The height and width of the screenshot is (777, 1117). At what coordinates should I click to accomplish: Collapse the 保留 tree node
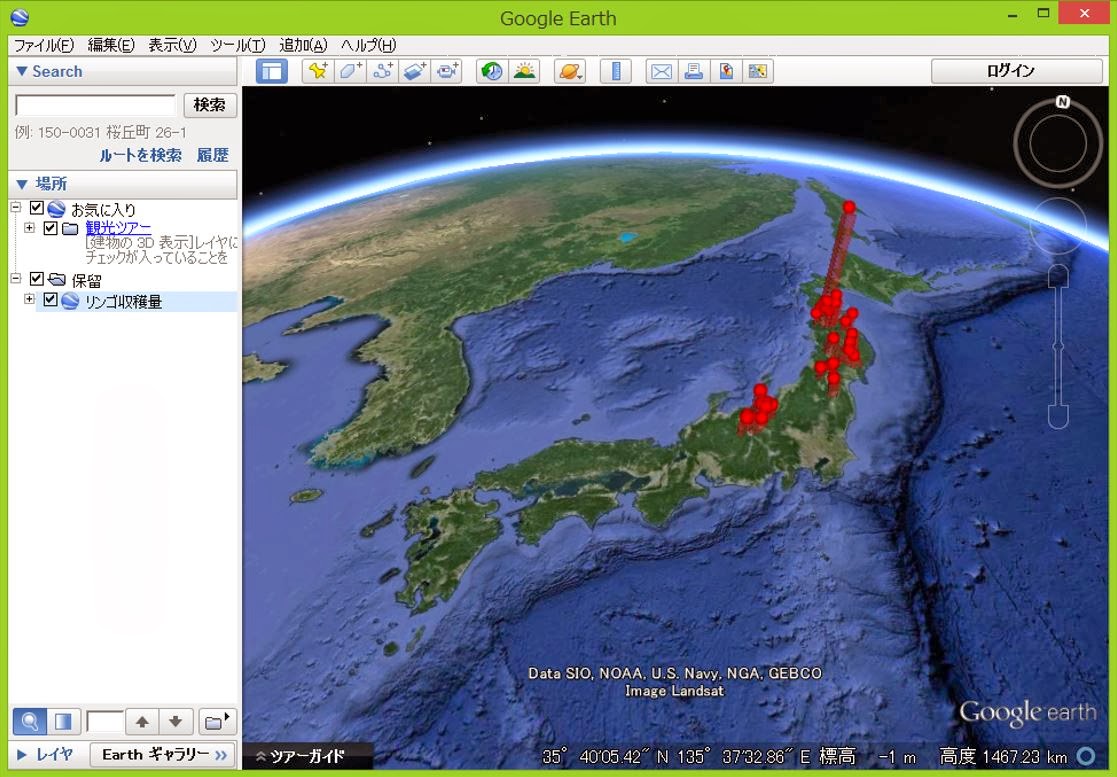click(x=16, y=278)
